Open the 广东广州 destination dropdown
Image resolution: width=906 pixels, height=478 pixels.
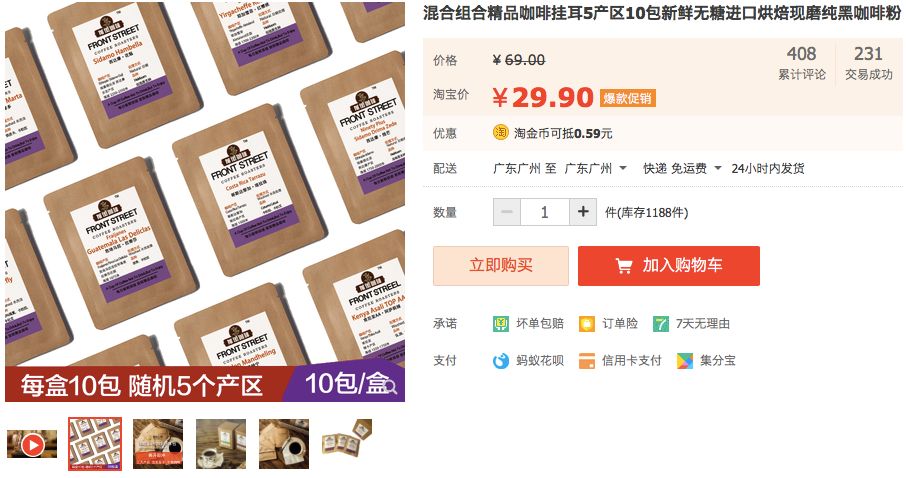[596, 169]
